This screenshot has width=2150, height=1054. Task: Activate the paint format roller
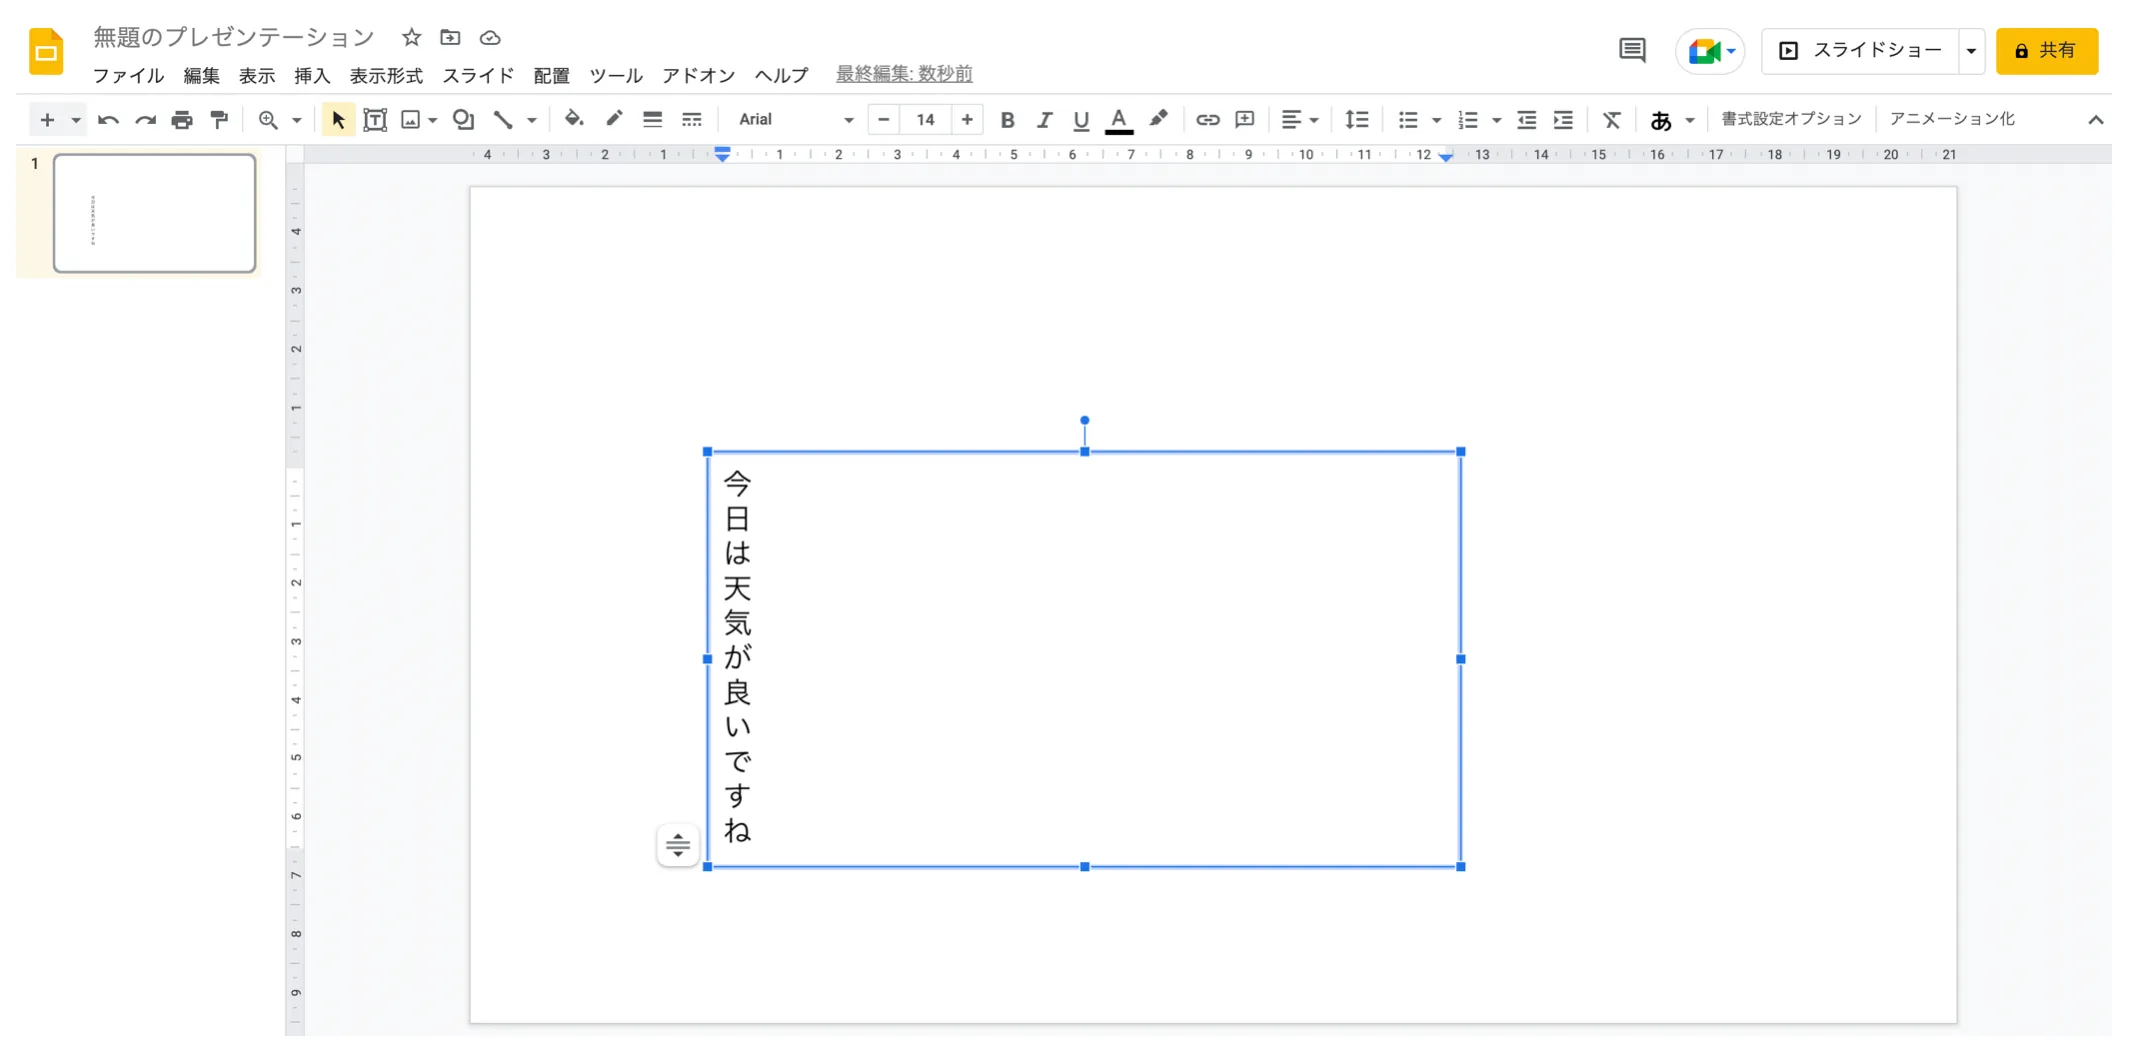(219, 120)
